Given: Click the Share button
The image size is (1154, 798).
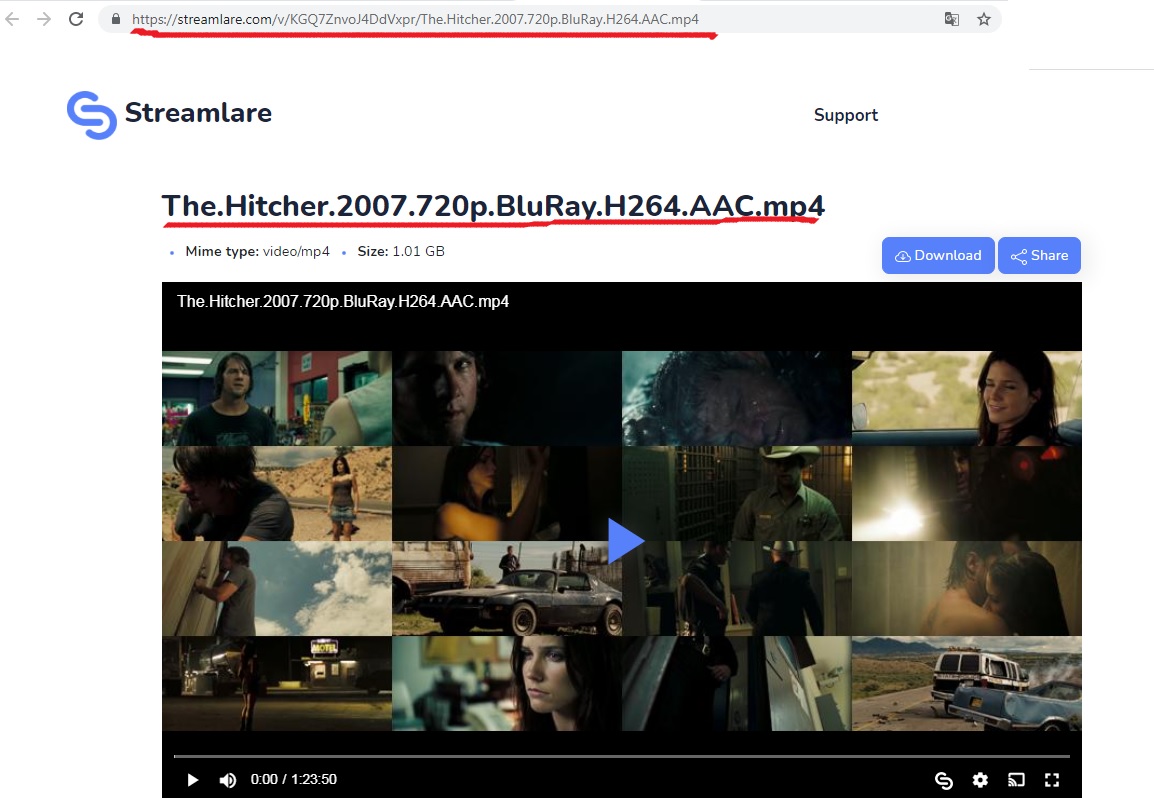Looking at the screenshot, I should click(1039, 256).
